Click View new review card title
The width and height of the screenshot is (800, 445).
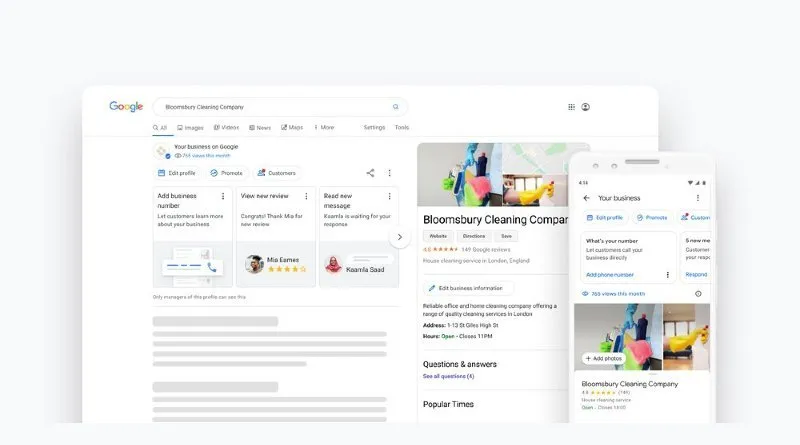coord(264,196)
